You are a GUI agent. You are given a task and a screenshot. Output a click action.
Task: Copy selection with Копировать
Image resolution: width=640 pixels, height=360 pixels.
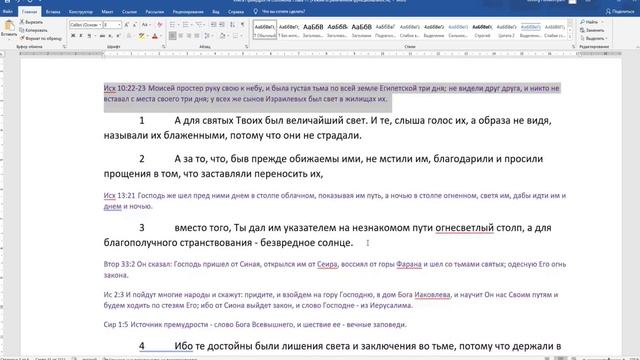click(x=33, y=30)
